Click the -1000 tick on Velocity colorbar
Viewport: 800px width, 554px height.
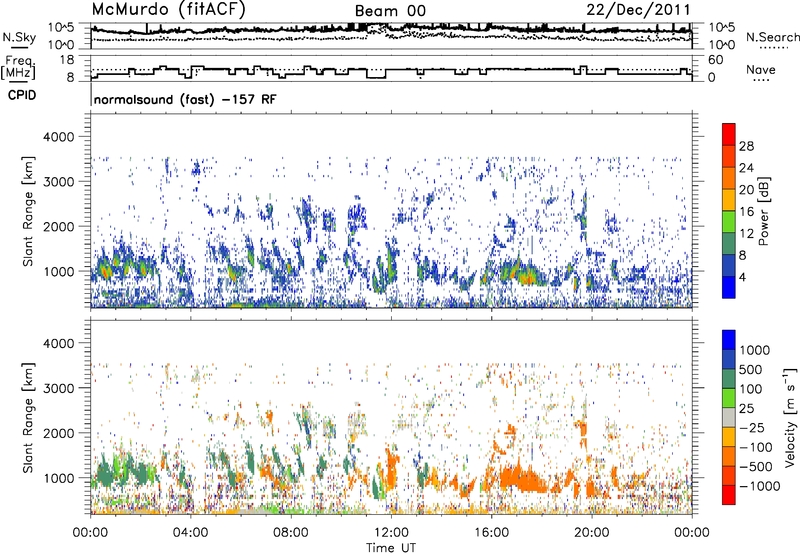pos(760,486)
